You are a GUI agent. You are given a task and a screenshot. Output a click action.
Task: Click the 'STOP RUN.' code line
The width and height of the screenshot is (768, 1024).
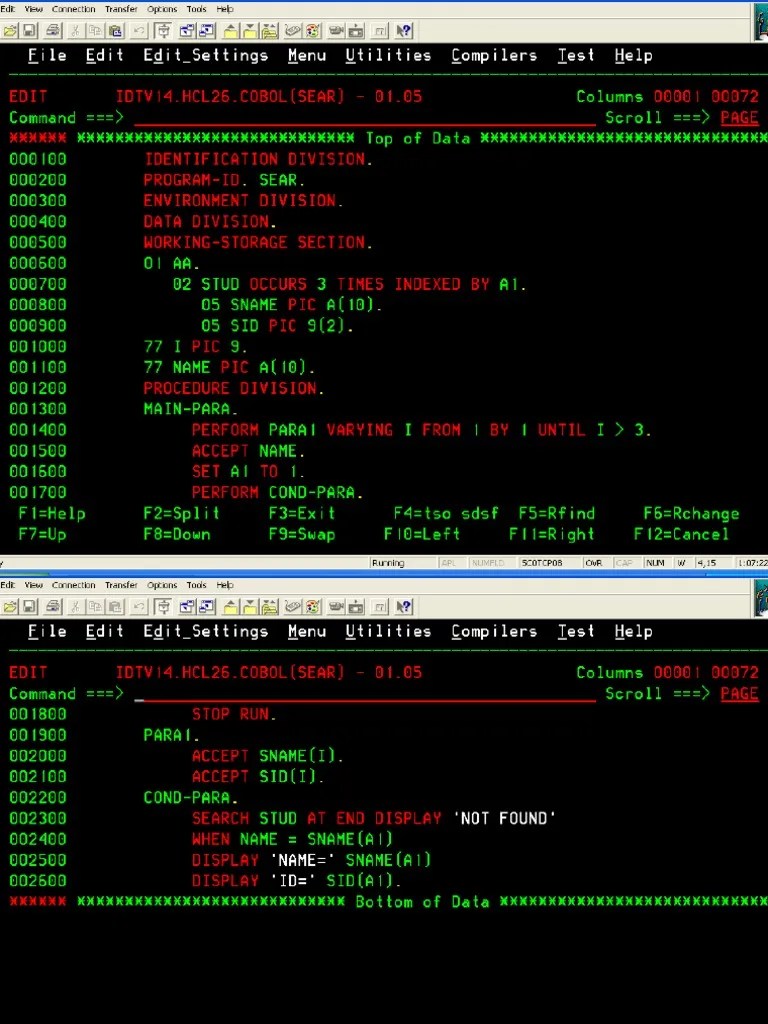(234, 714)
